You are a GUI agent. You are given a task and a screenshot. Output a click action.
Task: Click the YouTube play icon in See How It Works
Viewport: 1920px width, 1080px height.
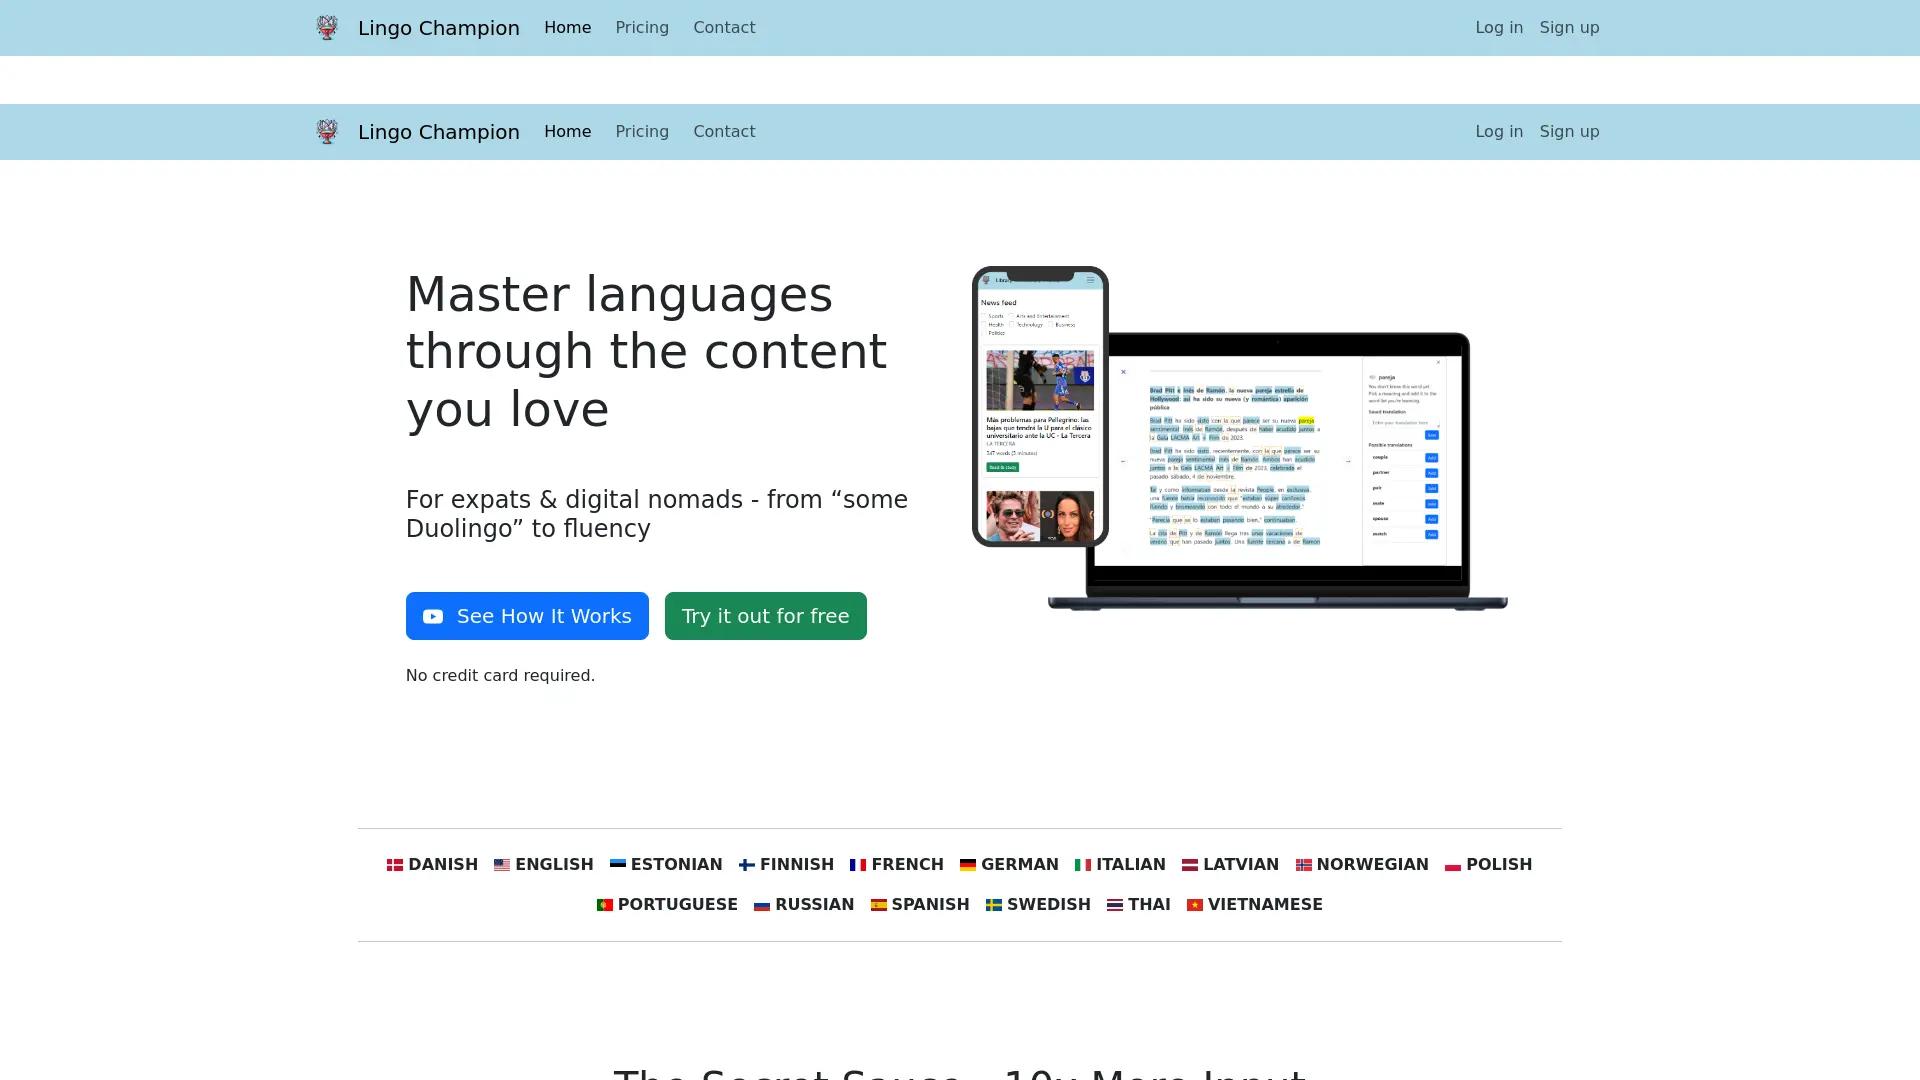click(432, 616)
